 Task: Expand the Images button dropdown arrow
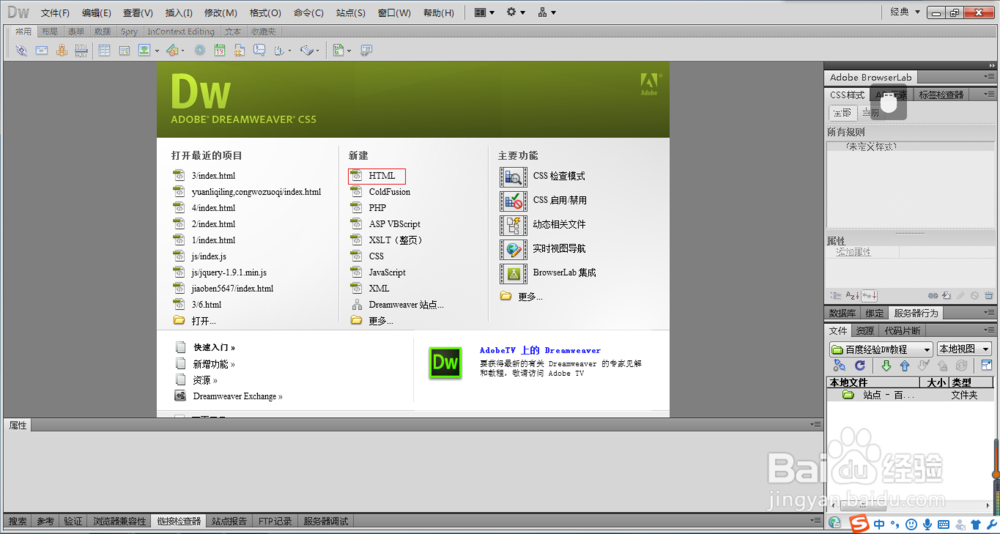[157, 50]
